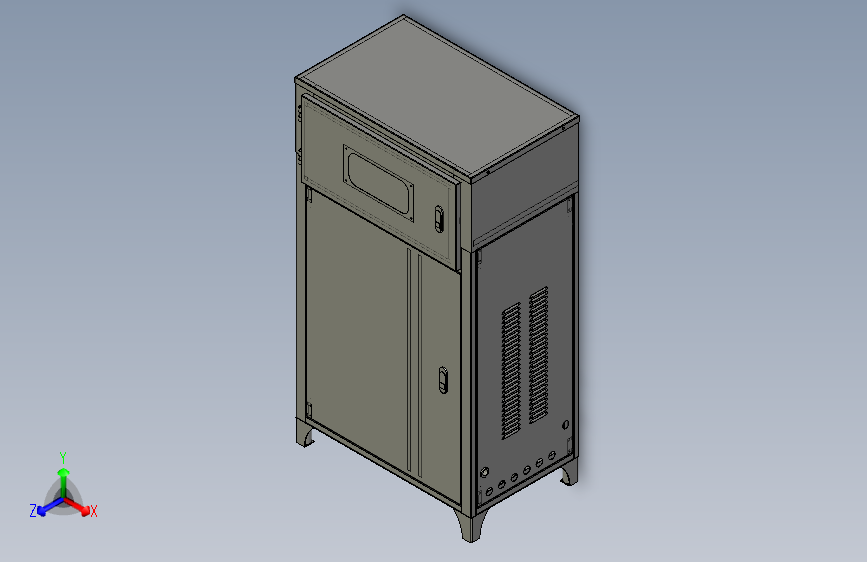Select the dark upper side panel face

click(x=524, y=184)
